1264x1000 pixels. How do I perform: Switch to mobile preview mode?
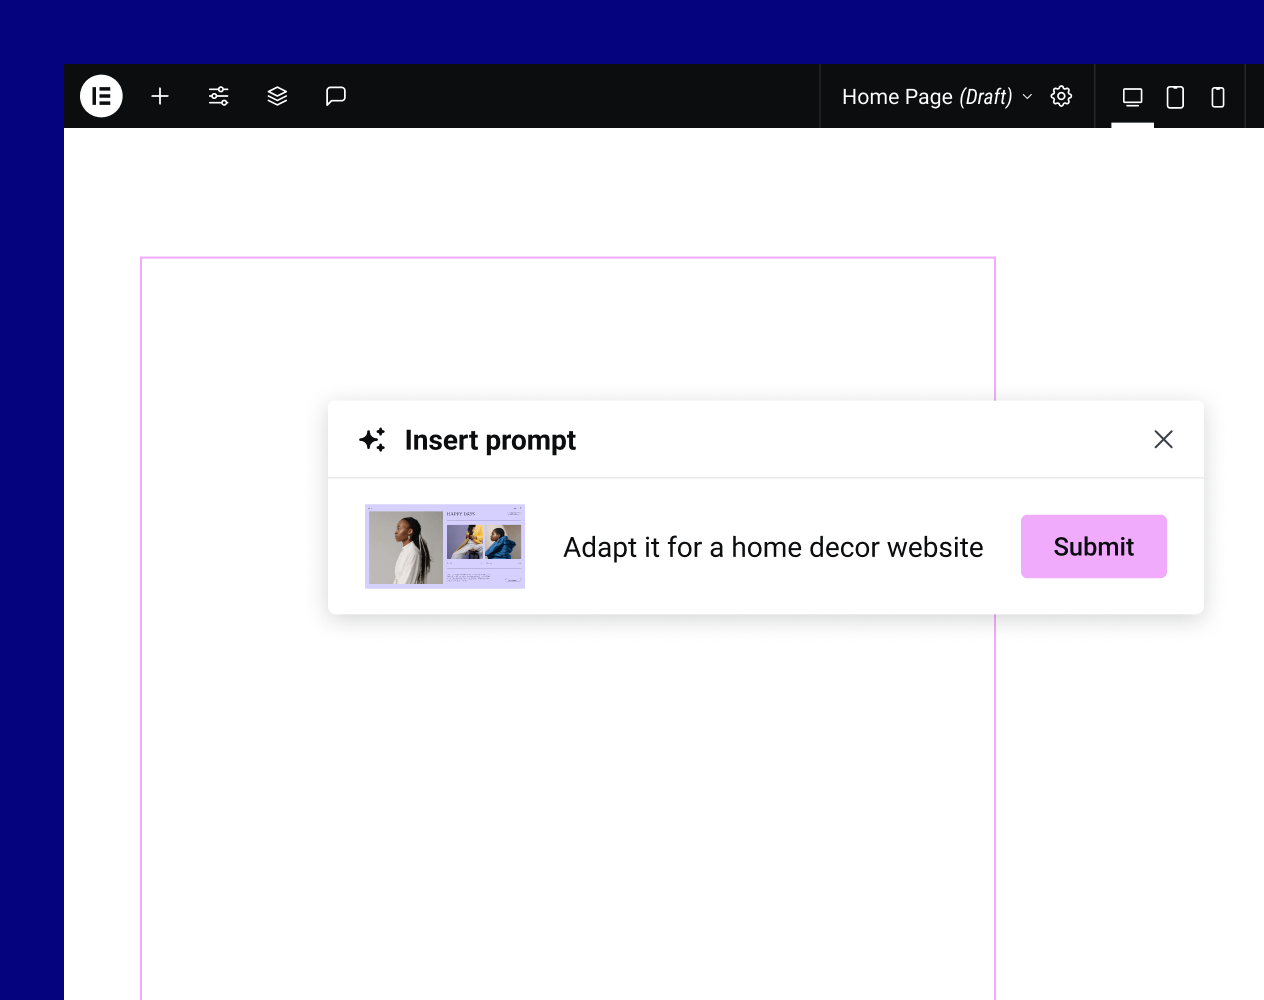point(1217,97)
